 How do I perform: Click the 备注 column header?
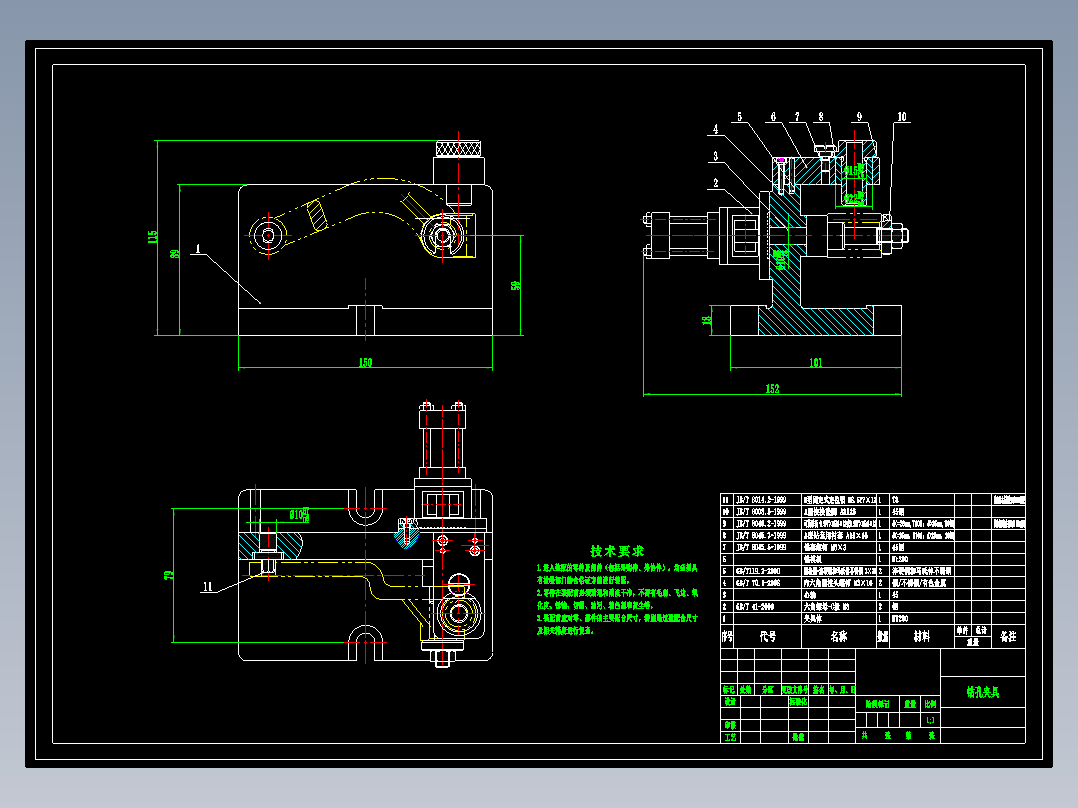1008,637
